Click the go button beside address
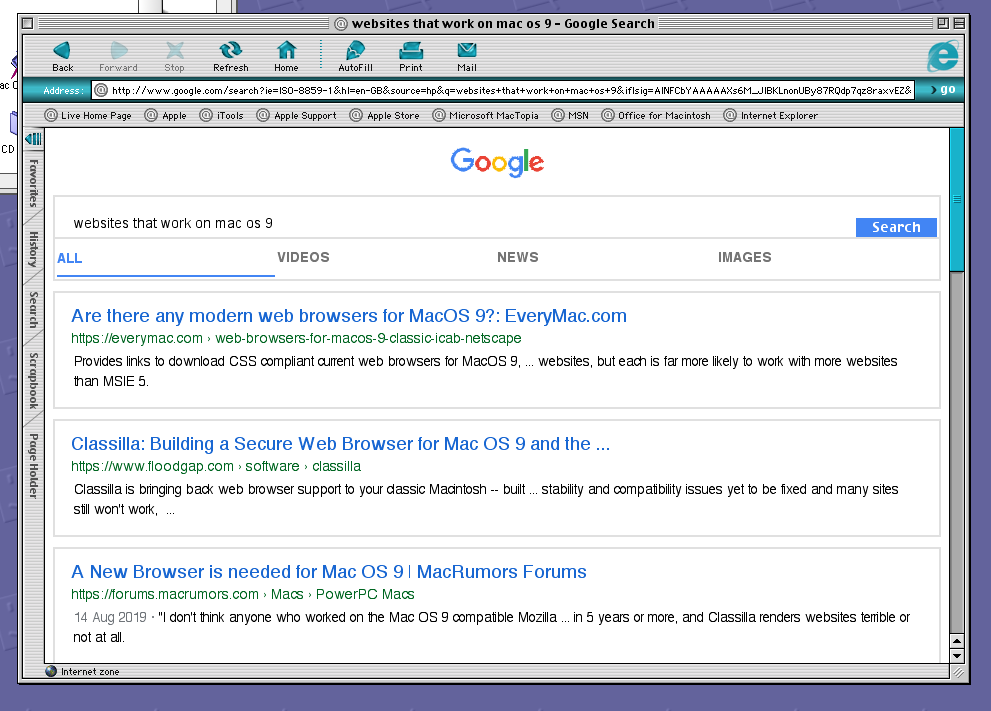The image size is (991, 711). (x=942, y=90)
